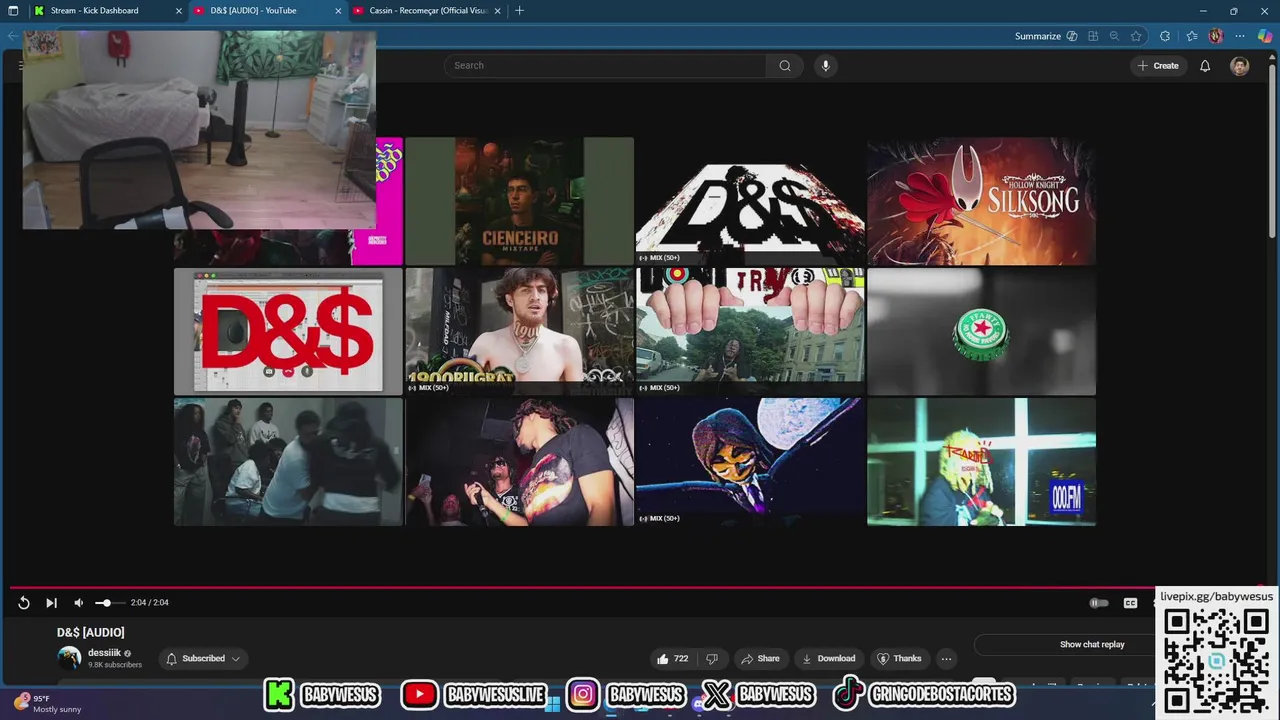Viewport: 1280px width, 720px height.
Task: Start voice search with the microphone icon
Action: point(825,66)
